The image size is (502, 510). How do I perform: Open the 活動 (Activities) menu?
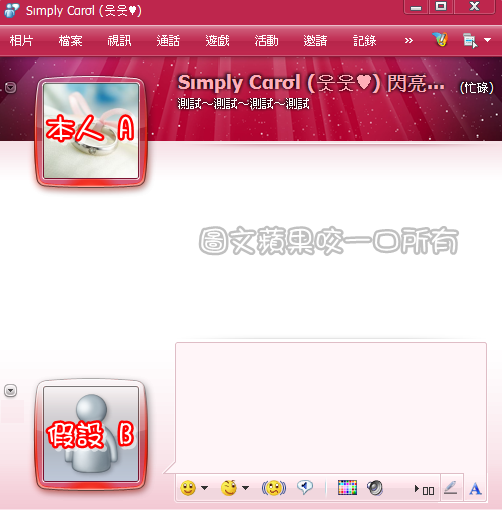click(x=266, y=41)
